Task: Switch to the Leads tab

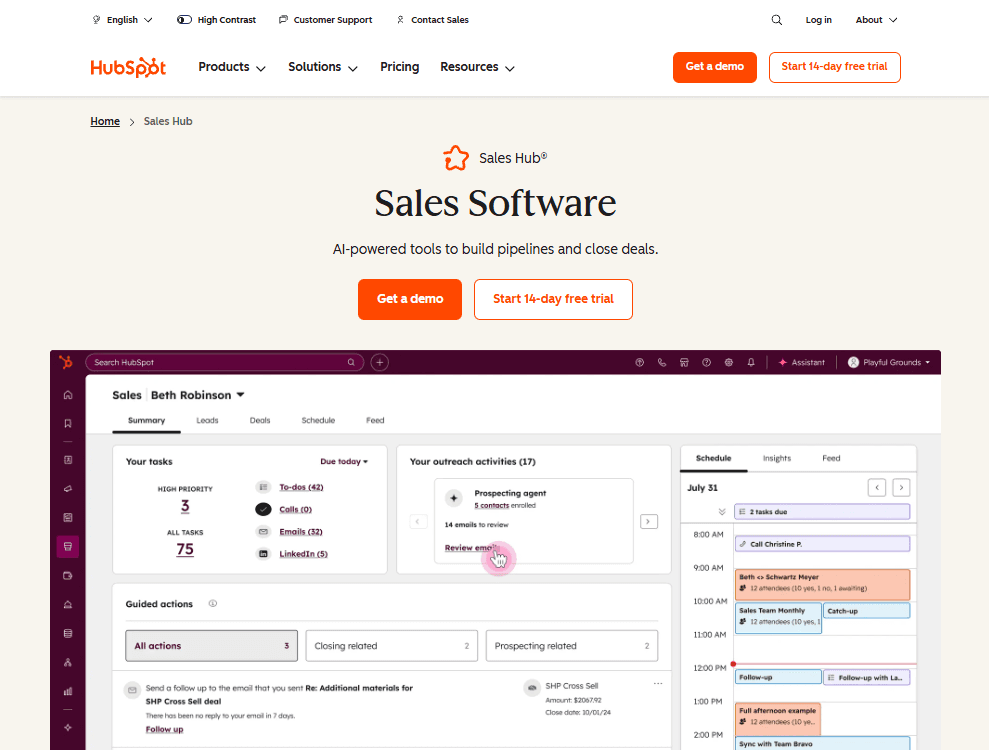Action: [x=207, y=420]
